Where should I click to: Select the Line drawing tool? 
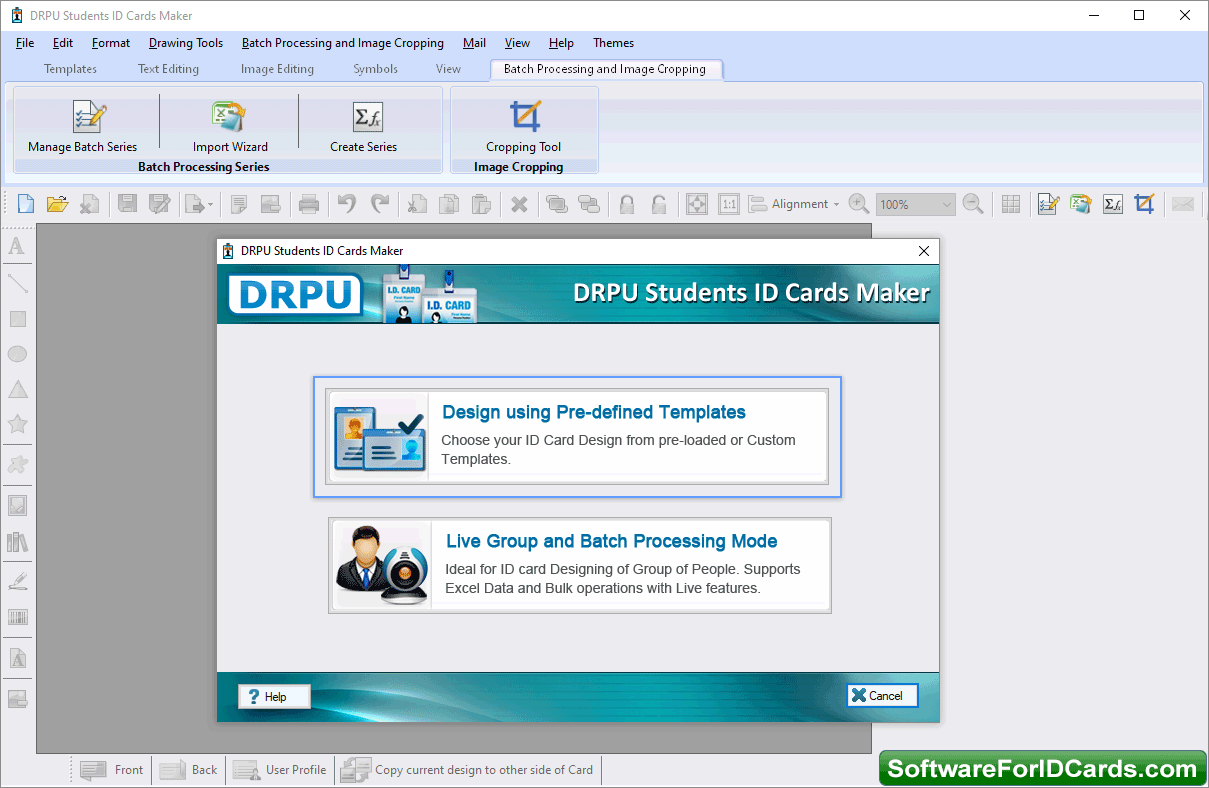(x=17, y=283)
